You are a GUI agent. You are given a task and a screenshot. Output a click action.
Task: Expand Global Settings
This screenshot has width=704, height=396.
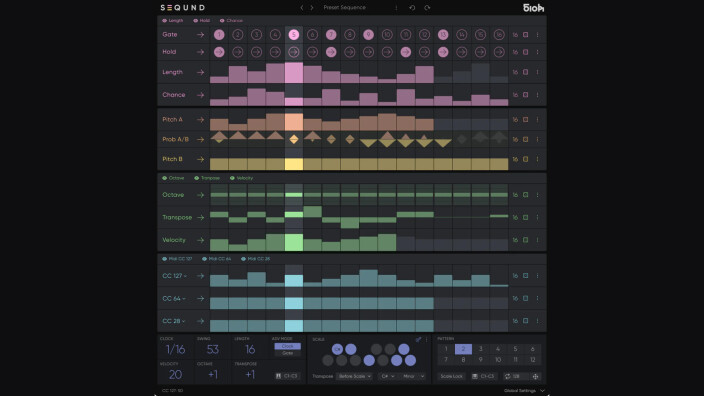524,391
